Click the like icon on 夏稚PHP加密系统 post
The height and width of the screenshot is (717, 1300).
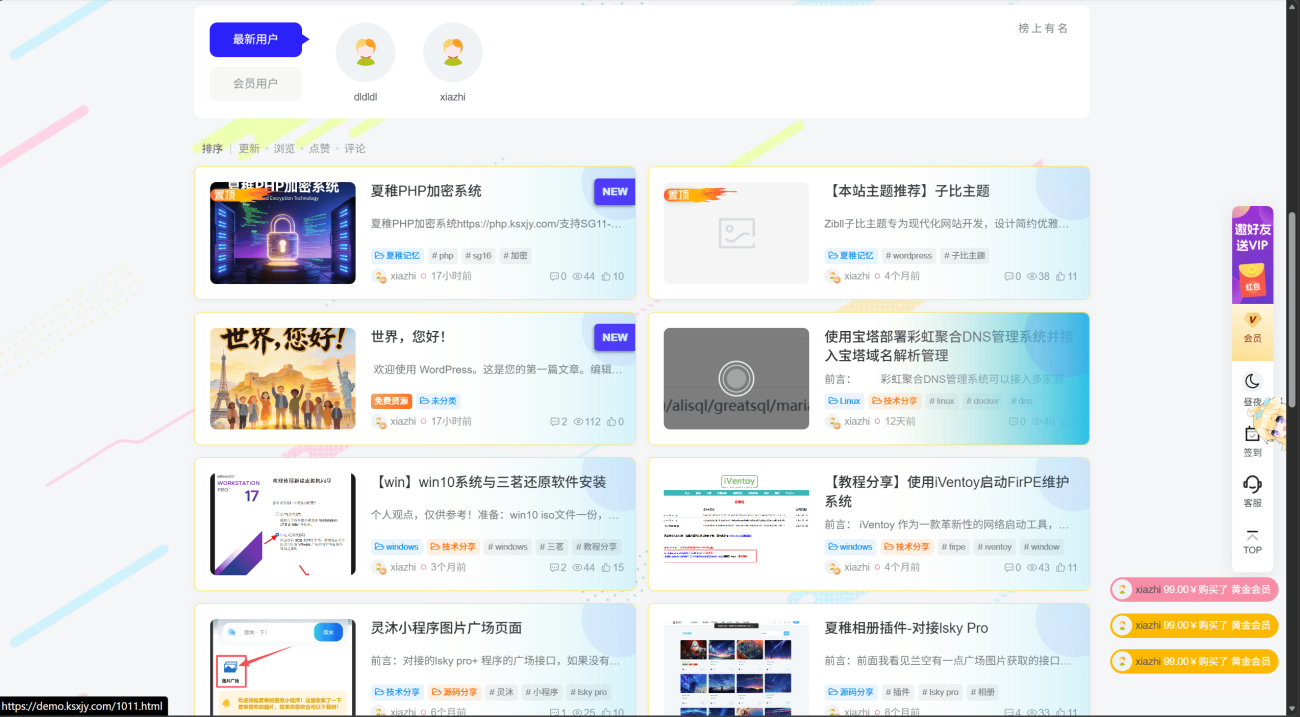click(x=607, y=277)
